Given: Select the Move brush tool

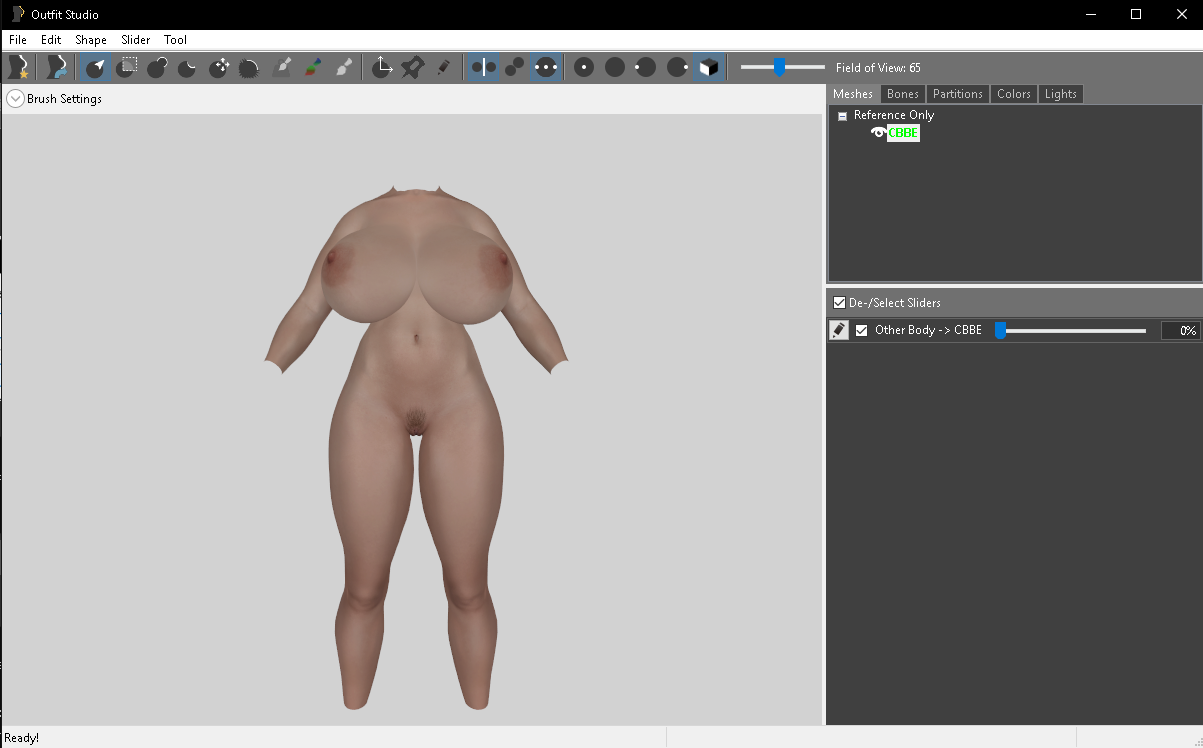Looking at the screenshot, I should coord(219,67).
